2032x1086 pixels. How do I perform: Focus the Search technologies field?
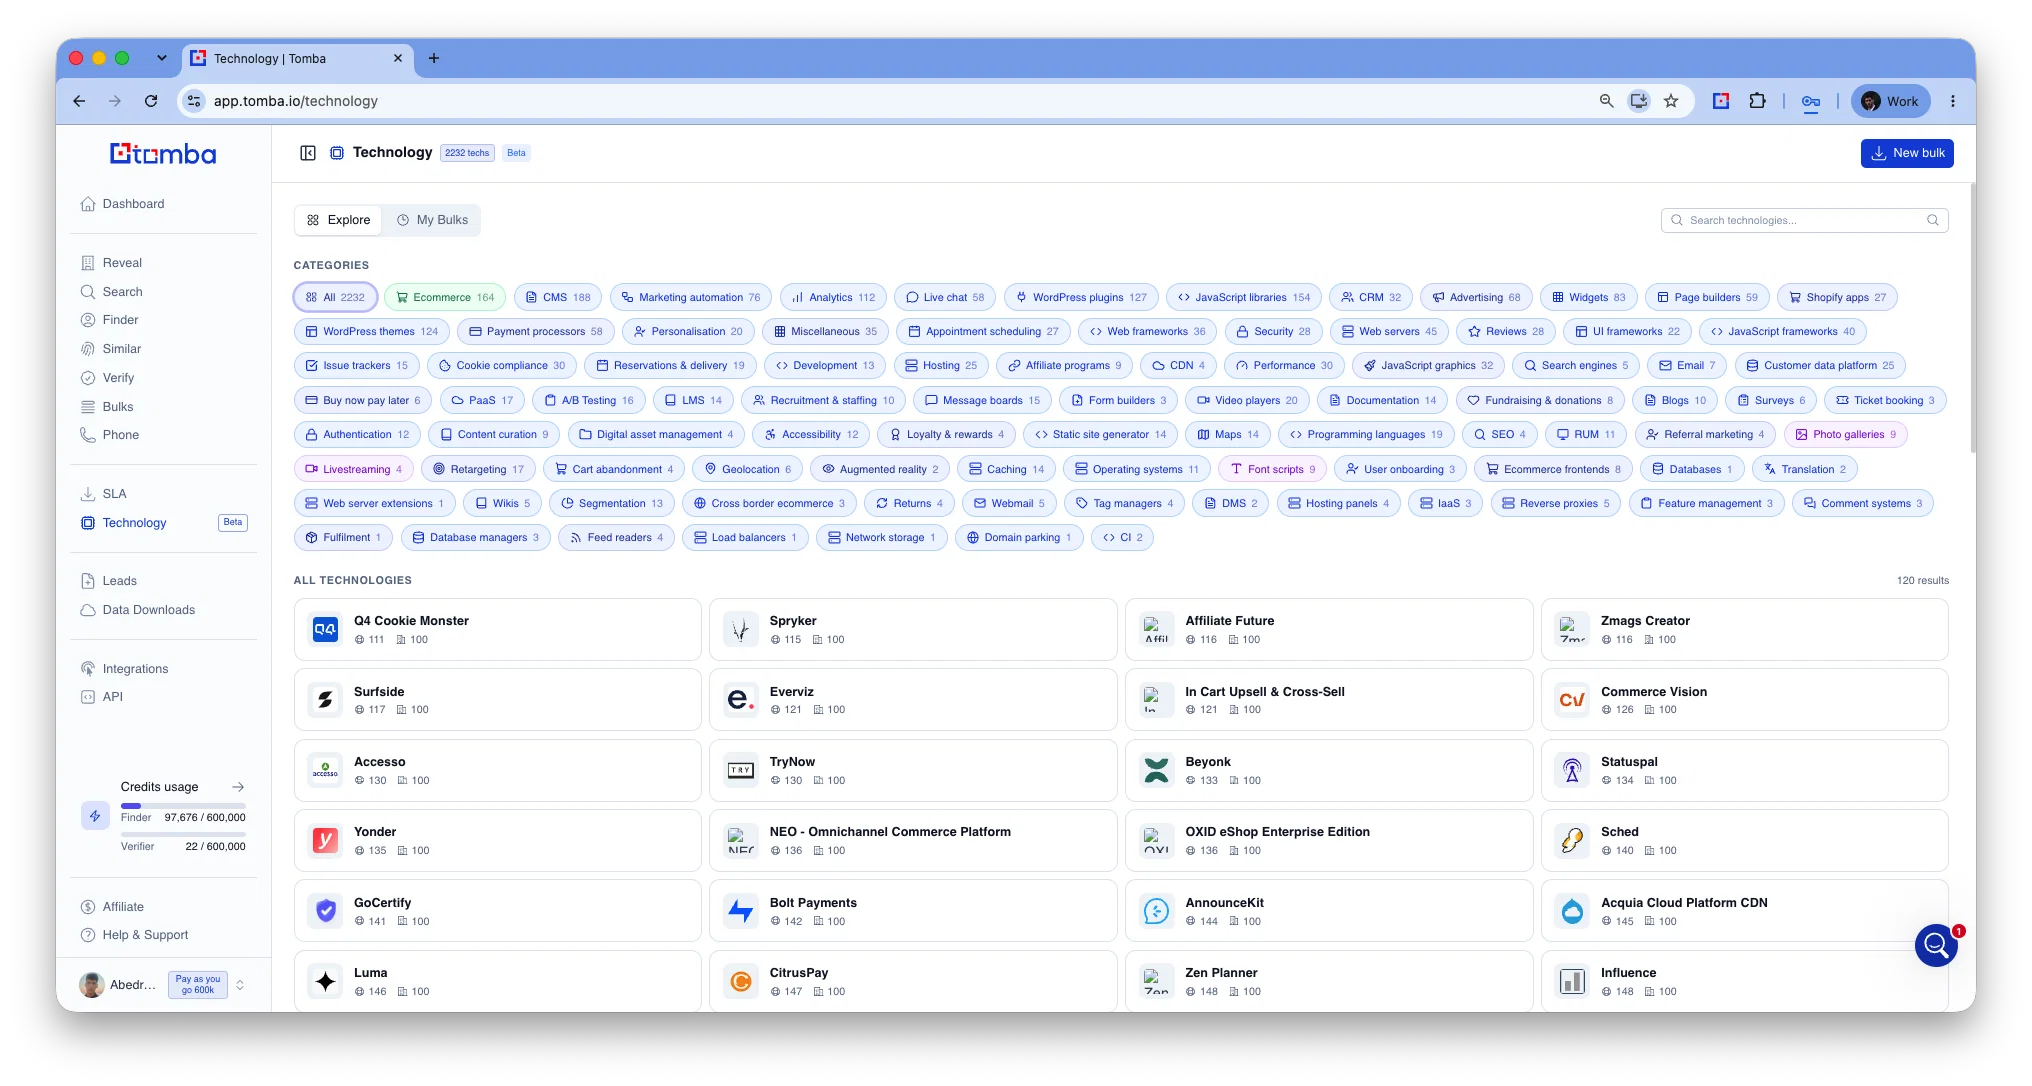[x=1805, y=220]
